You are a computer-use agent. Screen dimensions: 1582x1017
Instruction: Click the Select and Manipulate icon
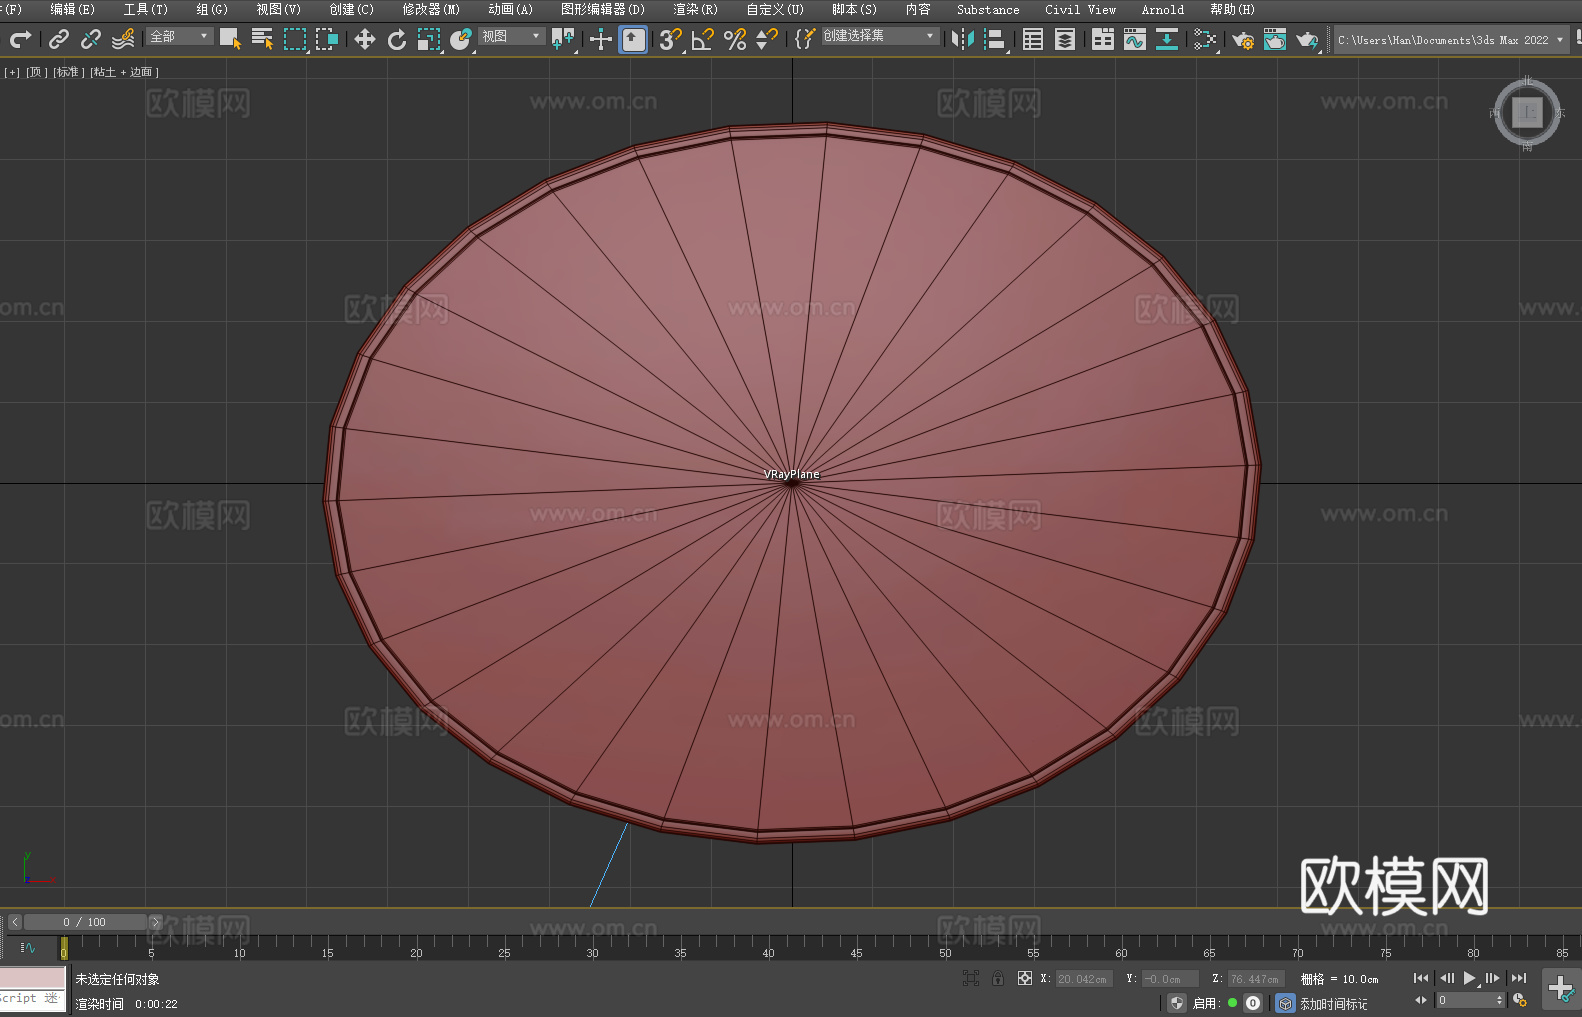[601, 39]
